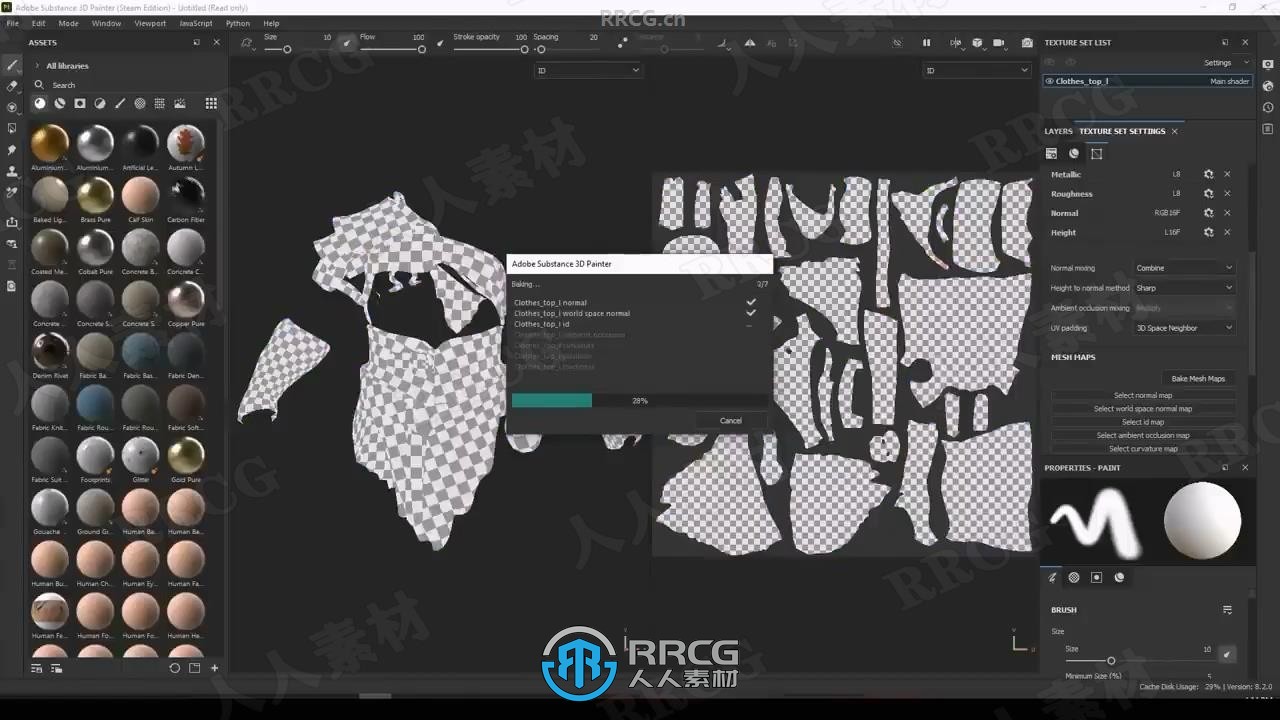The image size is (1280, 720).
Task: Select the Projection tool
Action: pyautogui.click(x=12, y=107)
